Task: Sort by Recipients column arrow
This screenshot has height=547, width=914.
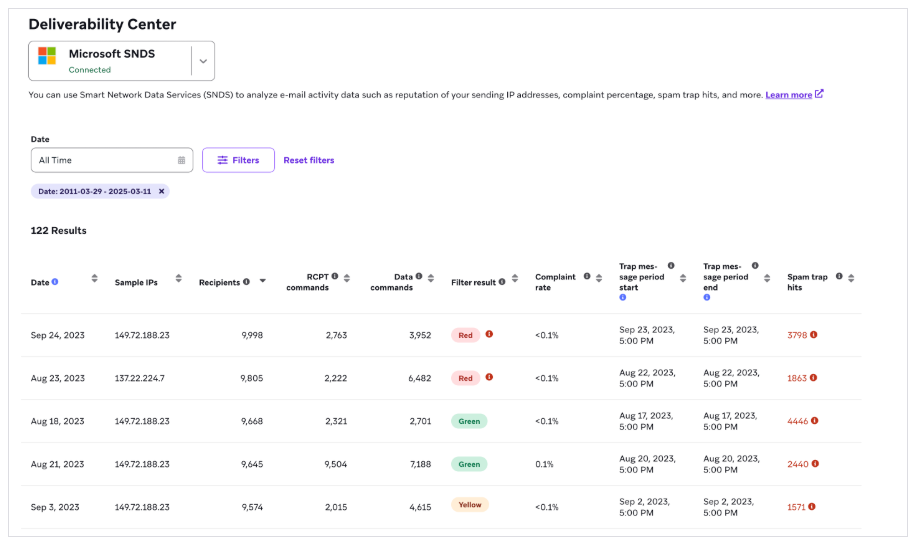Action: click(263, 282)
